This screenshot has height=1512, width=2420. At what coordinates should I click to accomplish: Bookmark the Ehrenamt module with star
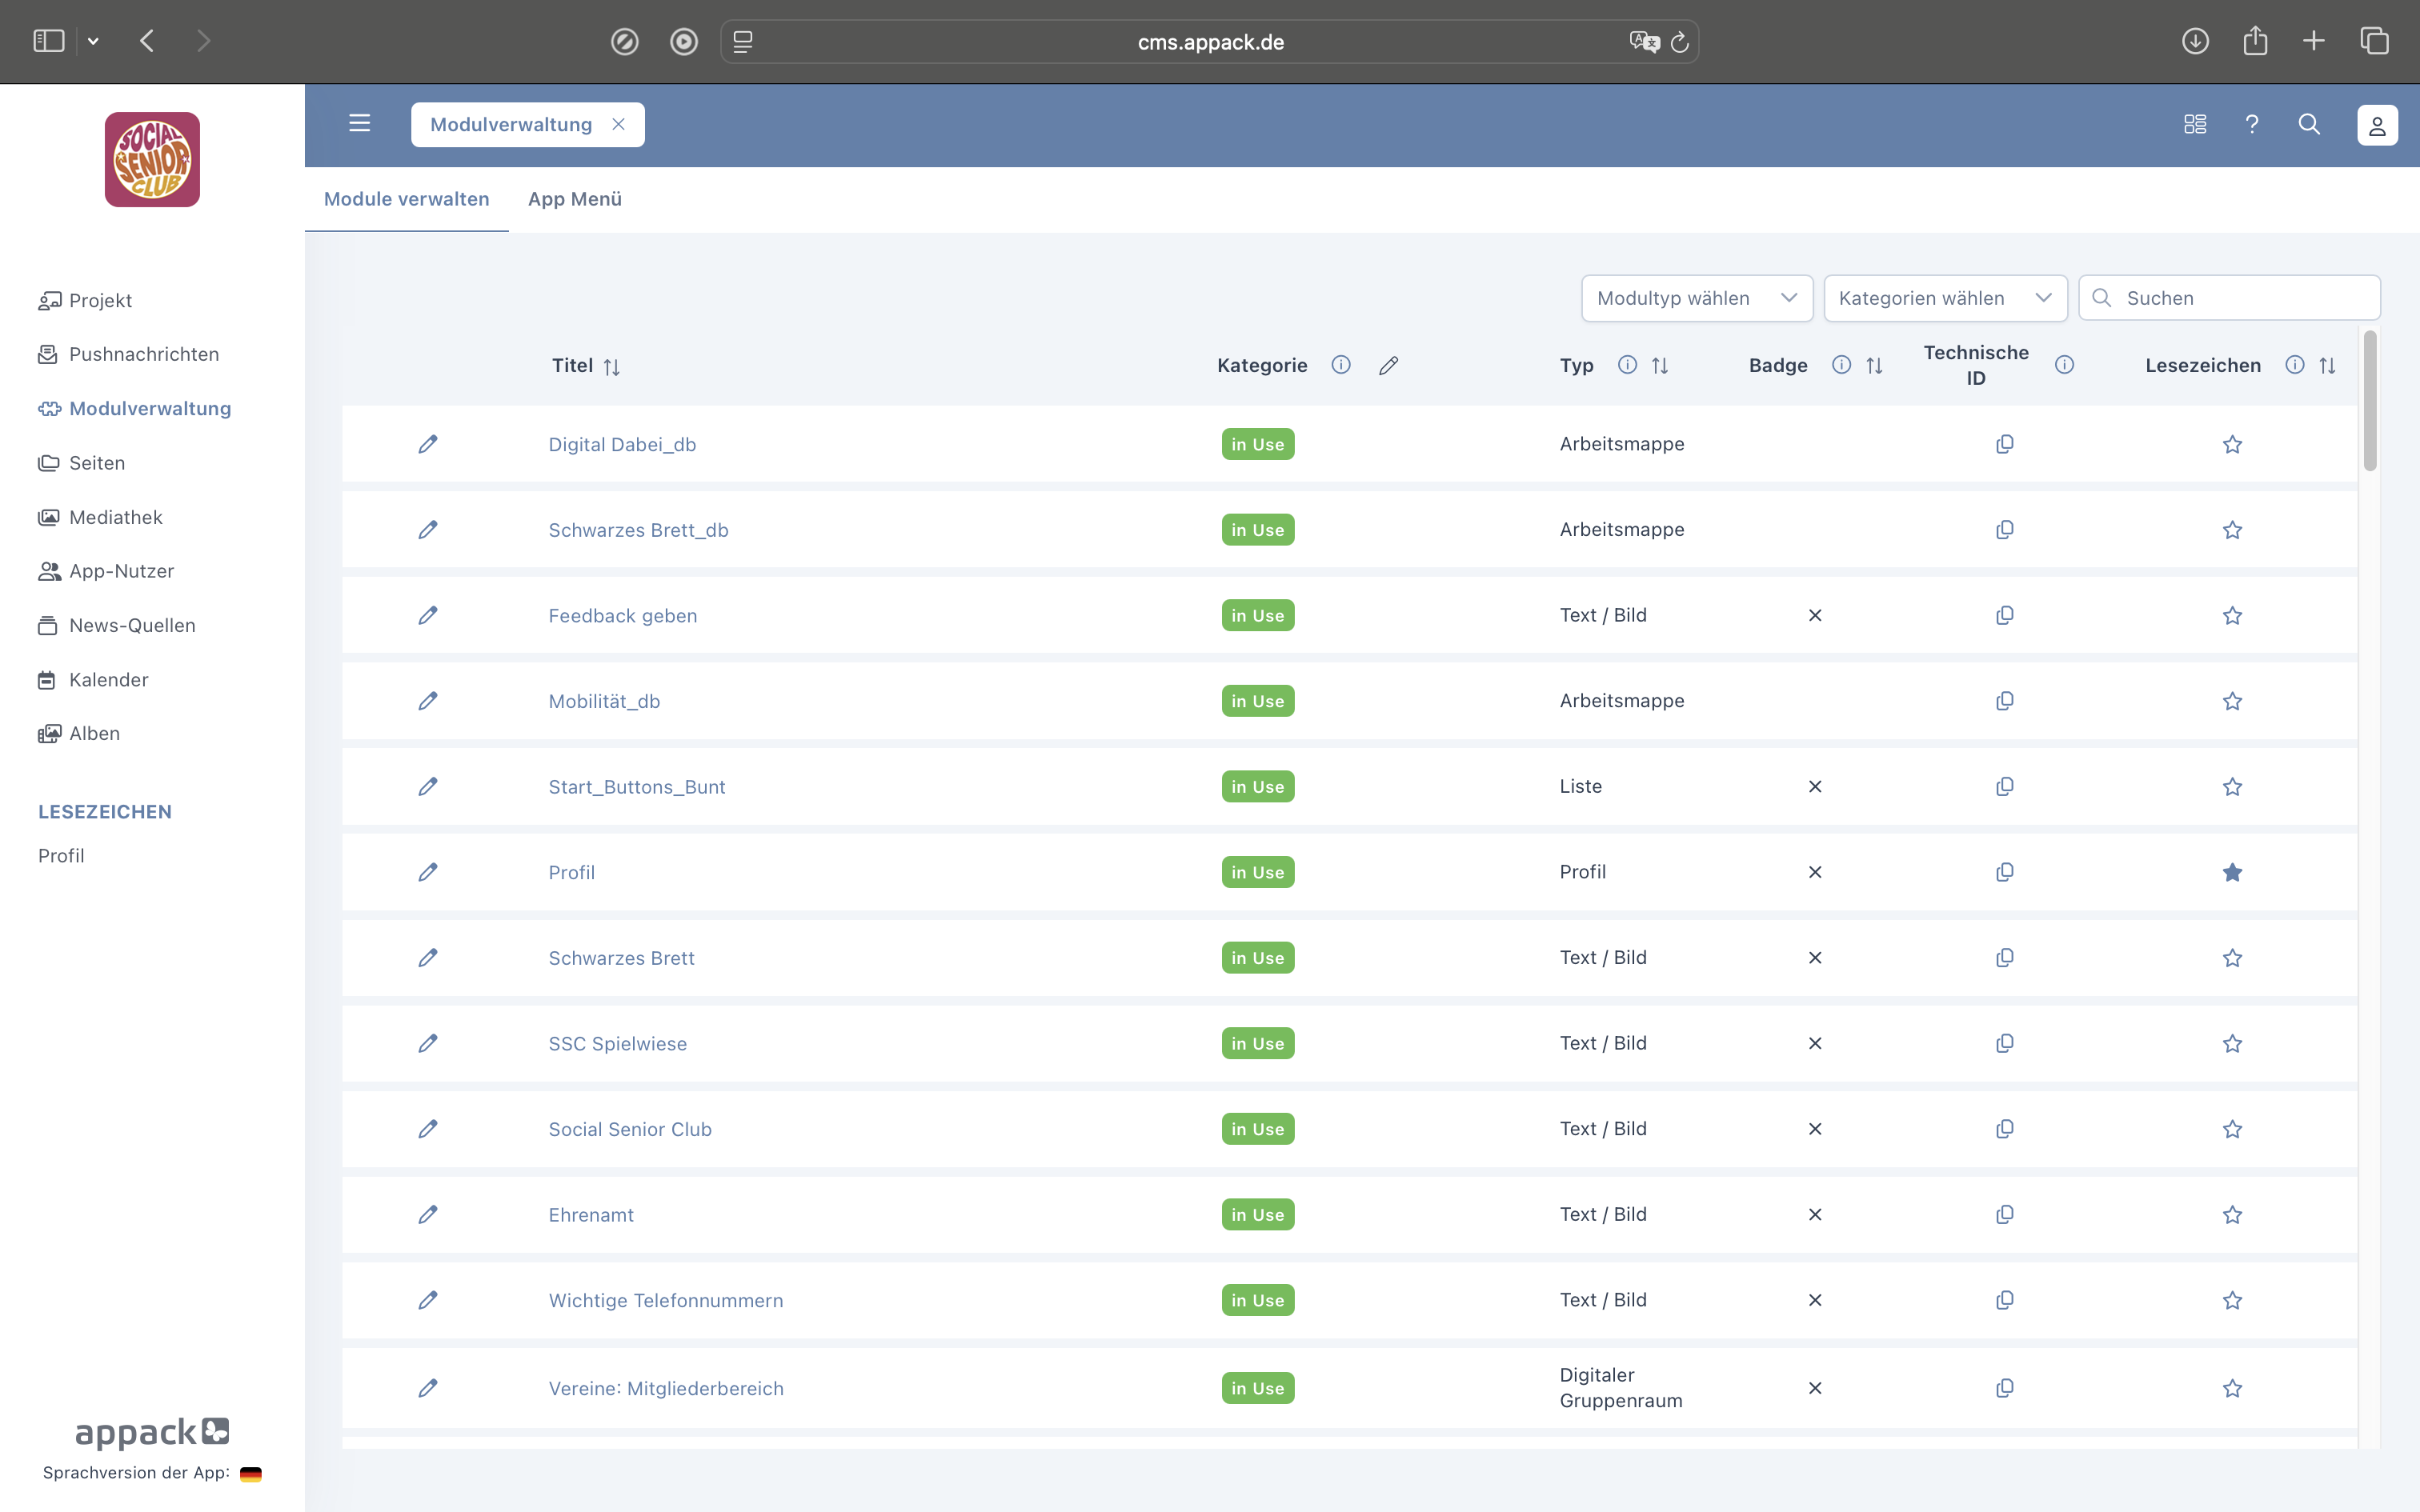[x=2232, y=1214]
